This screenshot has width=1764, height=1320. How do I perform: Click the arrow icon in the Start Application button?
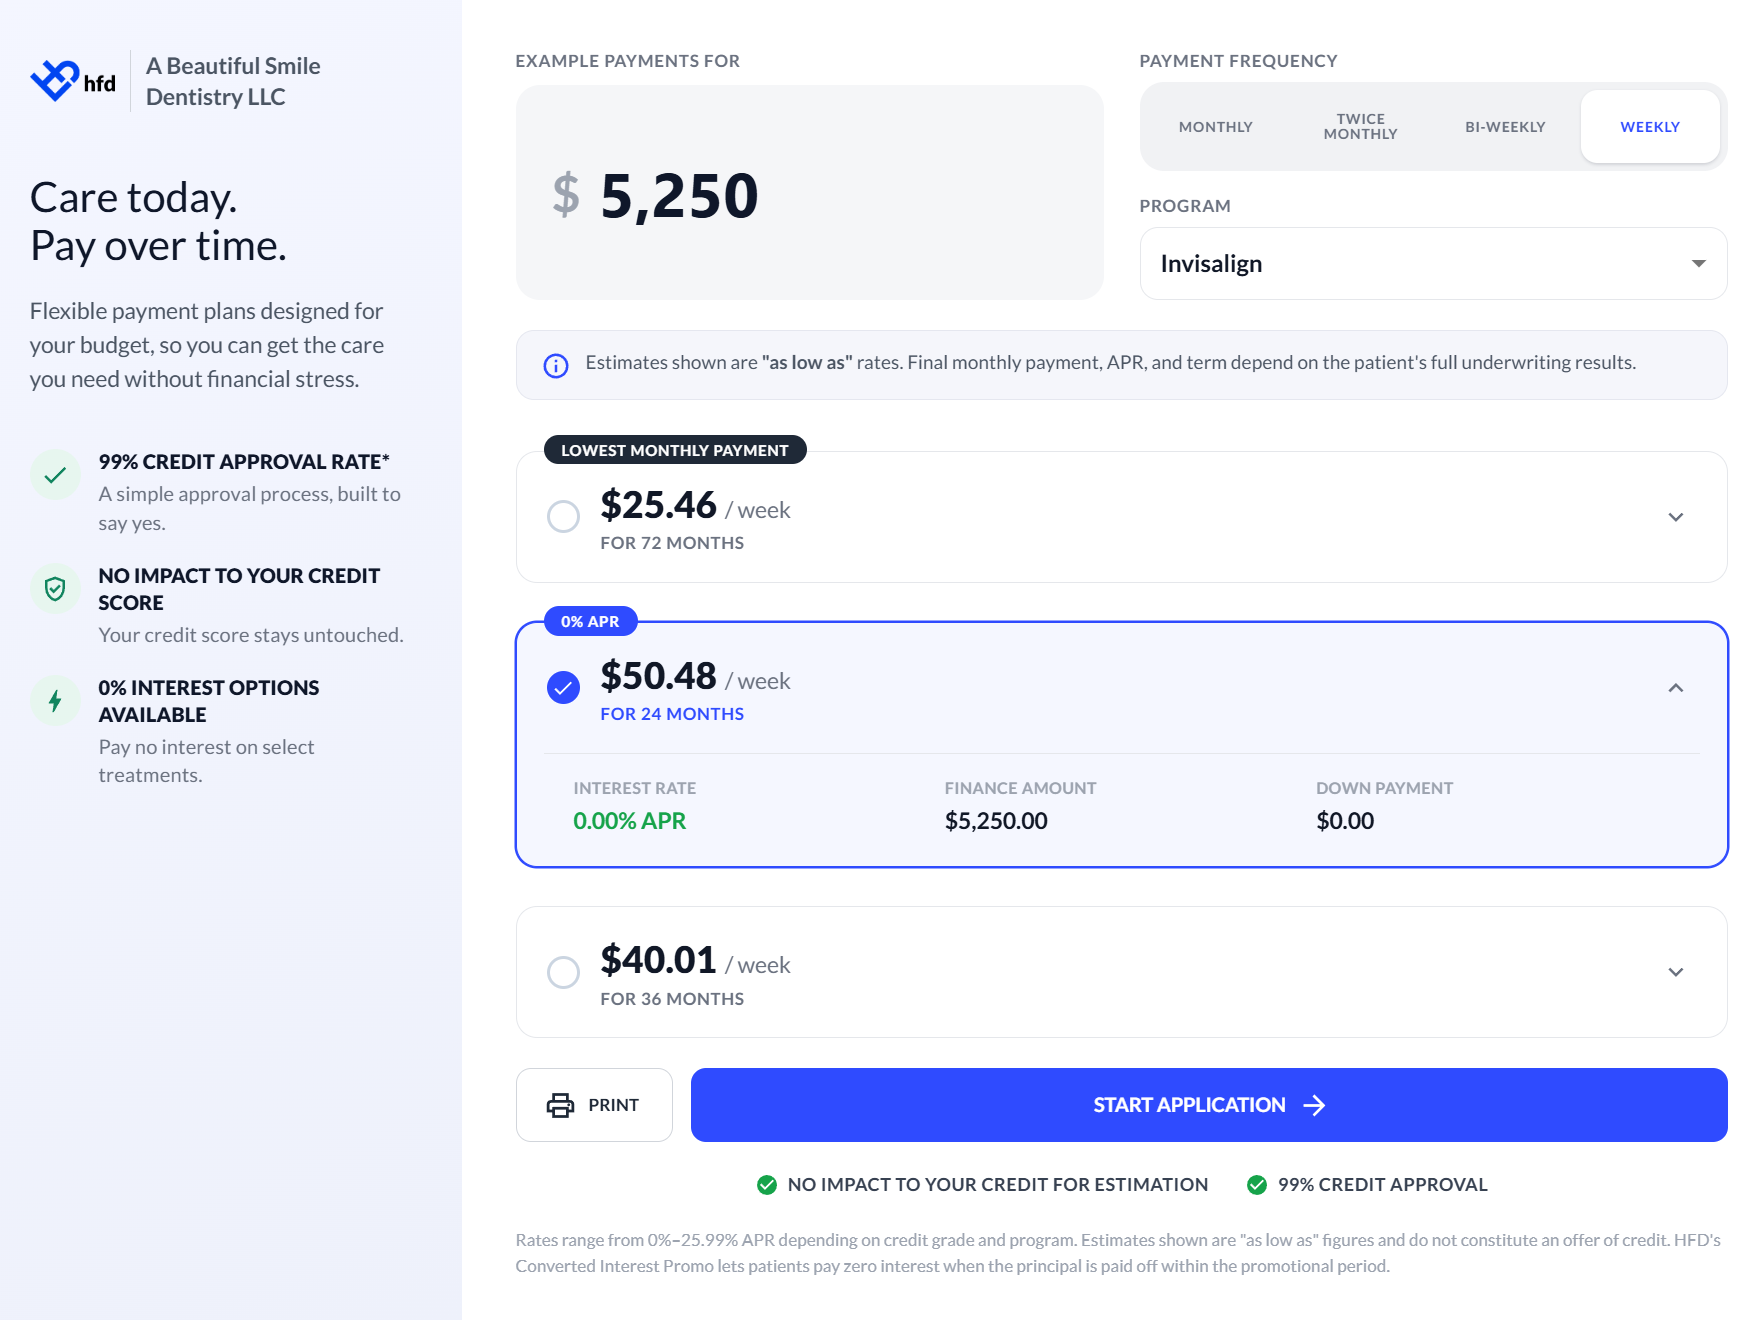tap(1314, 1105)
